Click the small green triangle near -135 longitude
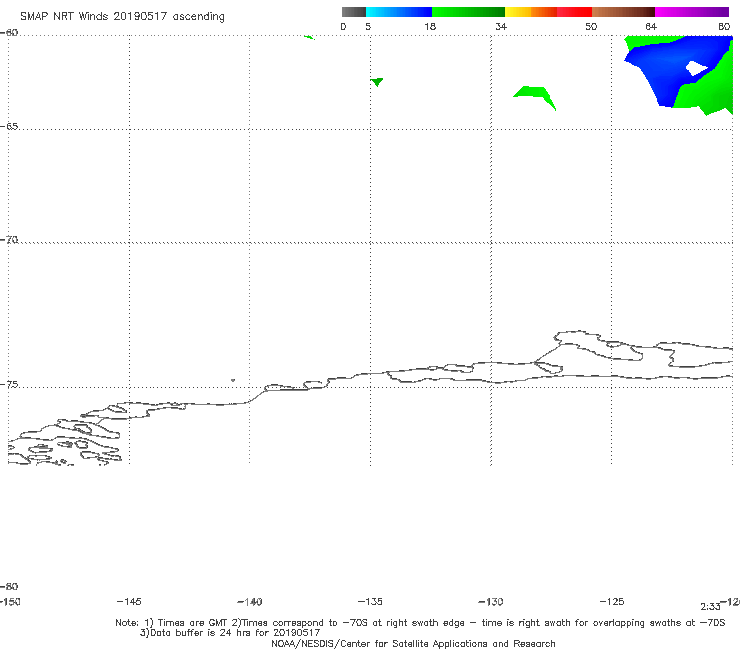Screen dimensions: 740x650 (377, 82)
